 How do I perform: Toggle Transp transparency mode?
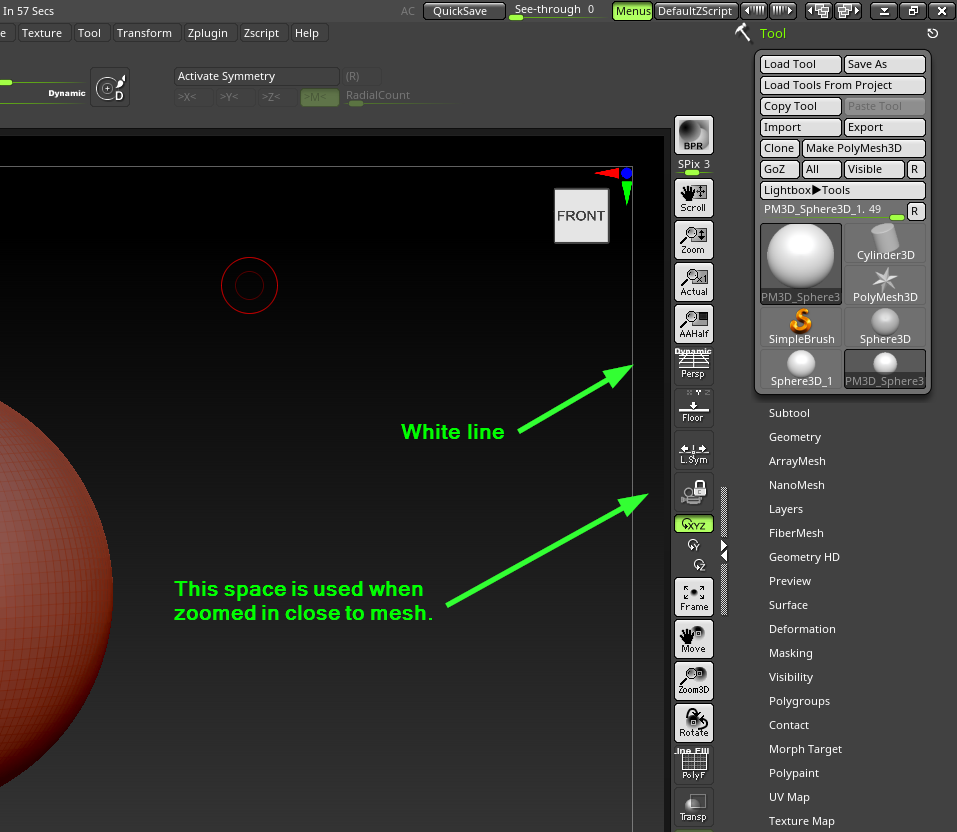(693, 807)
